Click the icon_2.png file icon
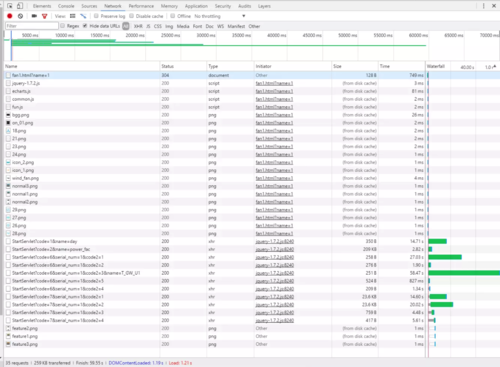The image size is (500, 367). pos(8,162)
